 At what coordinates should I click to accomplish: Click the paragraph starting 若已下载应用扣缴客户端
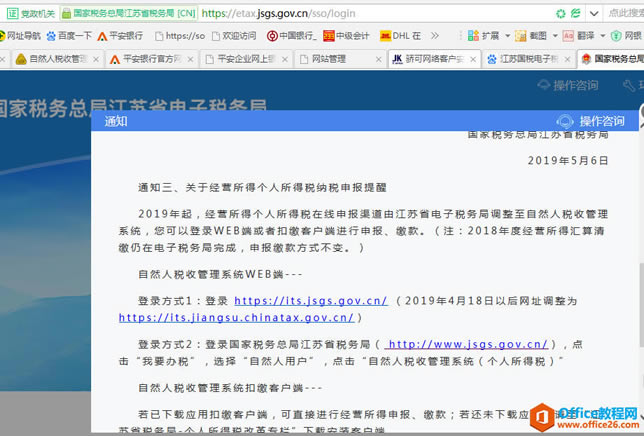[363, 422]
